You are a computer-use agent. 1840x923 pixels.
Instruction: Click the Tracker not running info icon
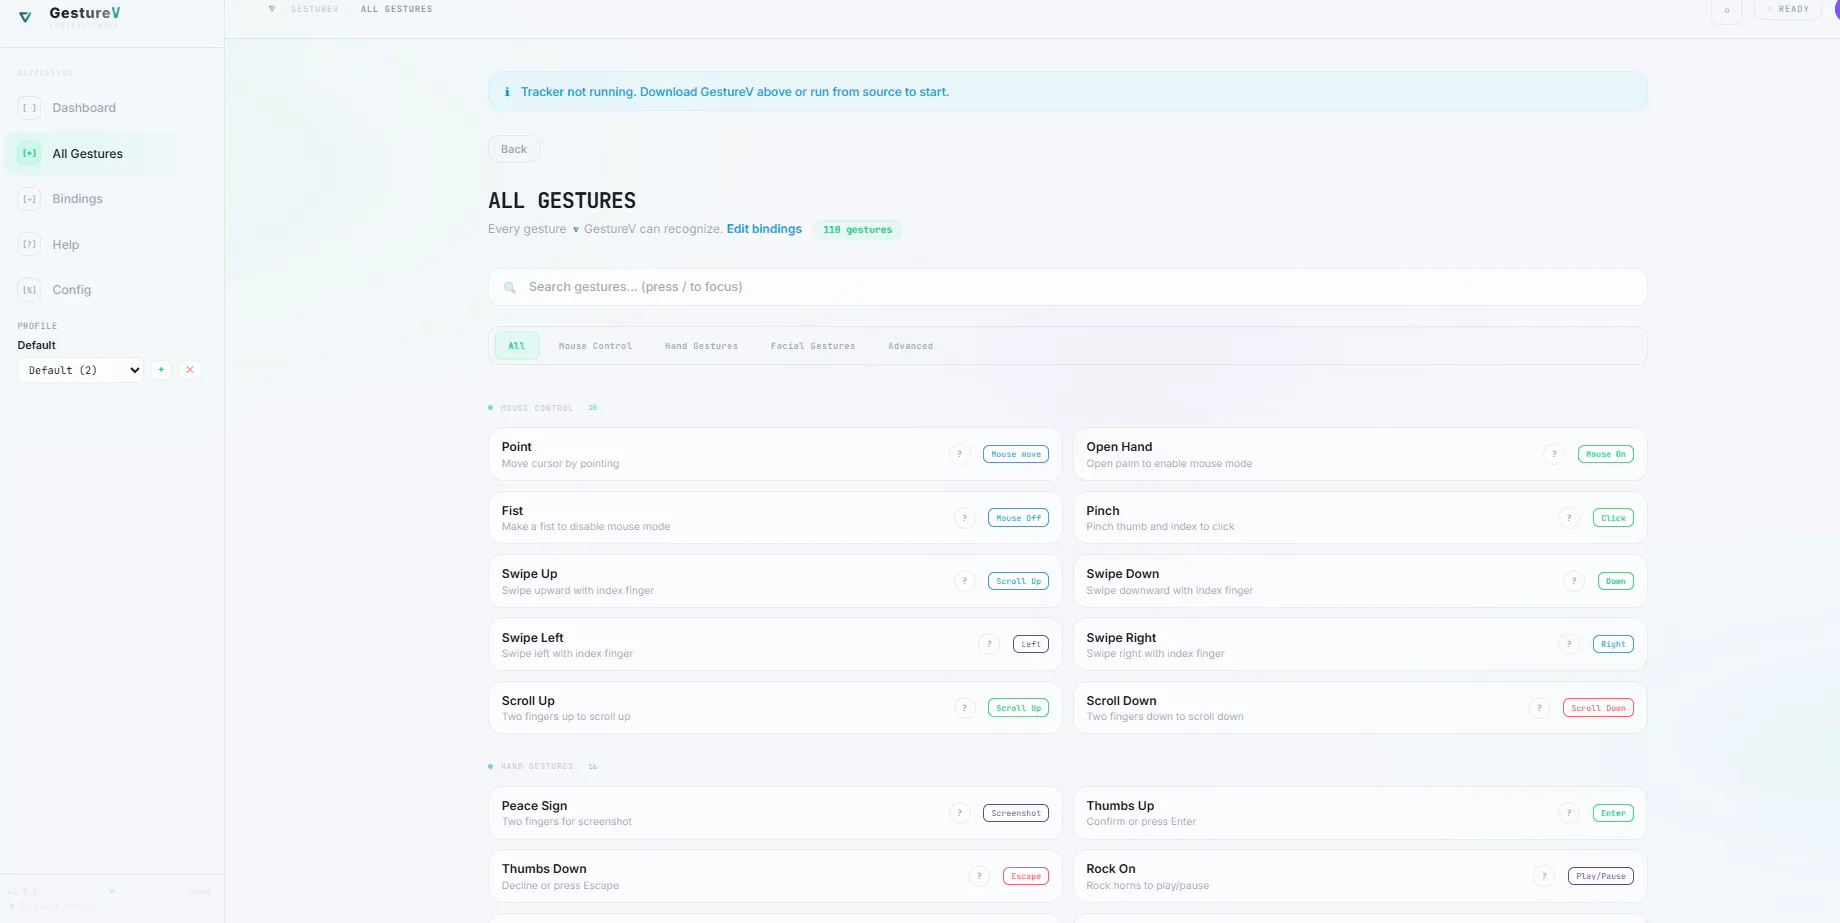pyautogui.click(x=507, y=92)
